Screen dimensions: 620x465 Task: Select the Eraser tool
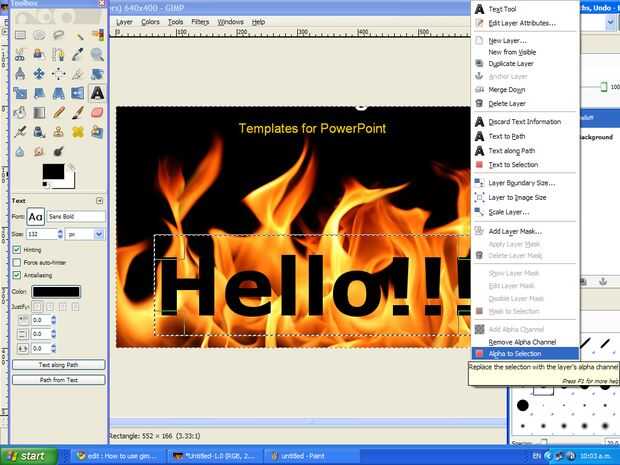[97, 113]
